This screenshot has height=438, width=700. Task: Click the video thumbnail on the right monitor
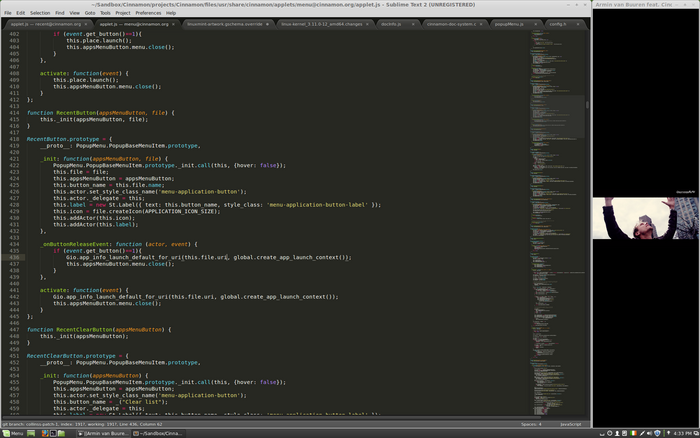click(644, 218)
